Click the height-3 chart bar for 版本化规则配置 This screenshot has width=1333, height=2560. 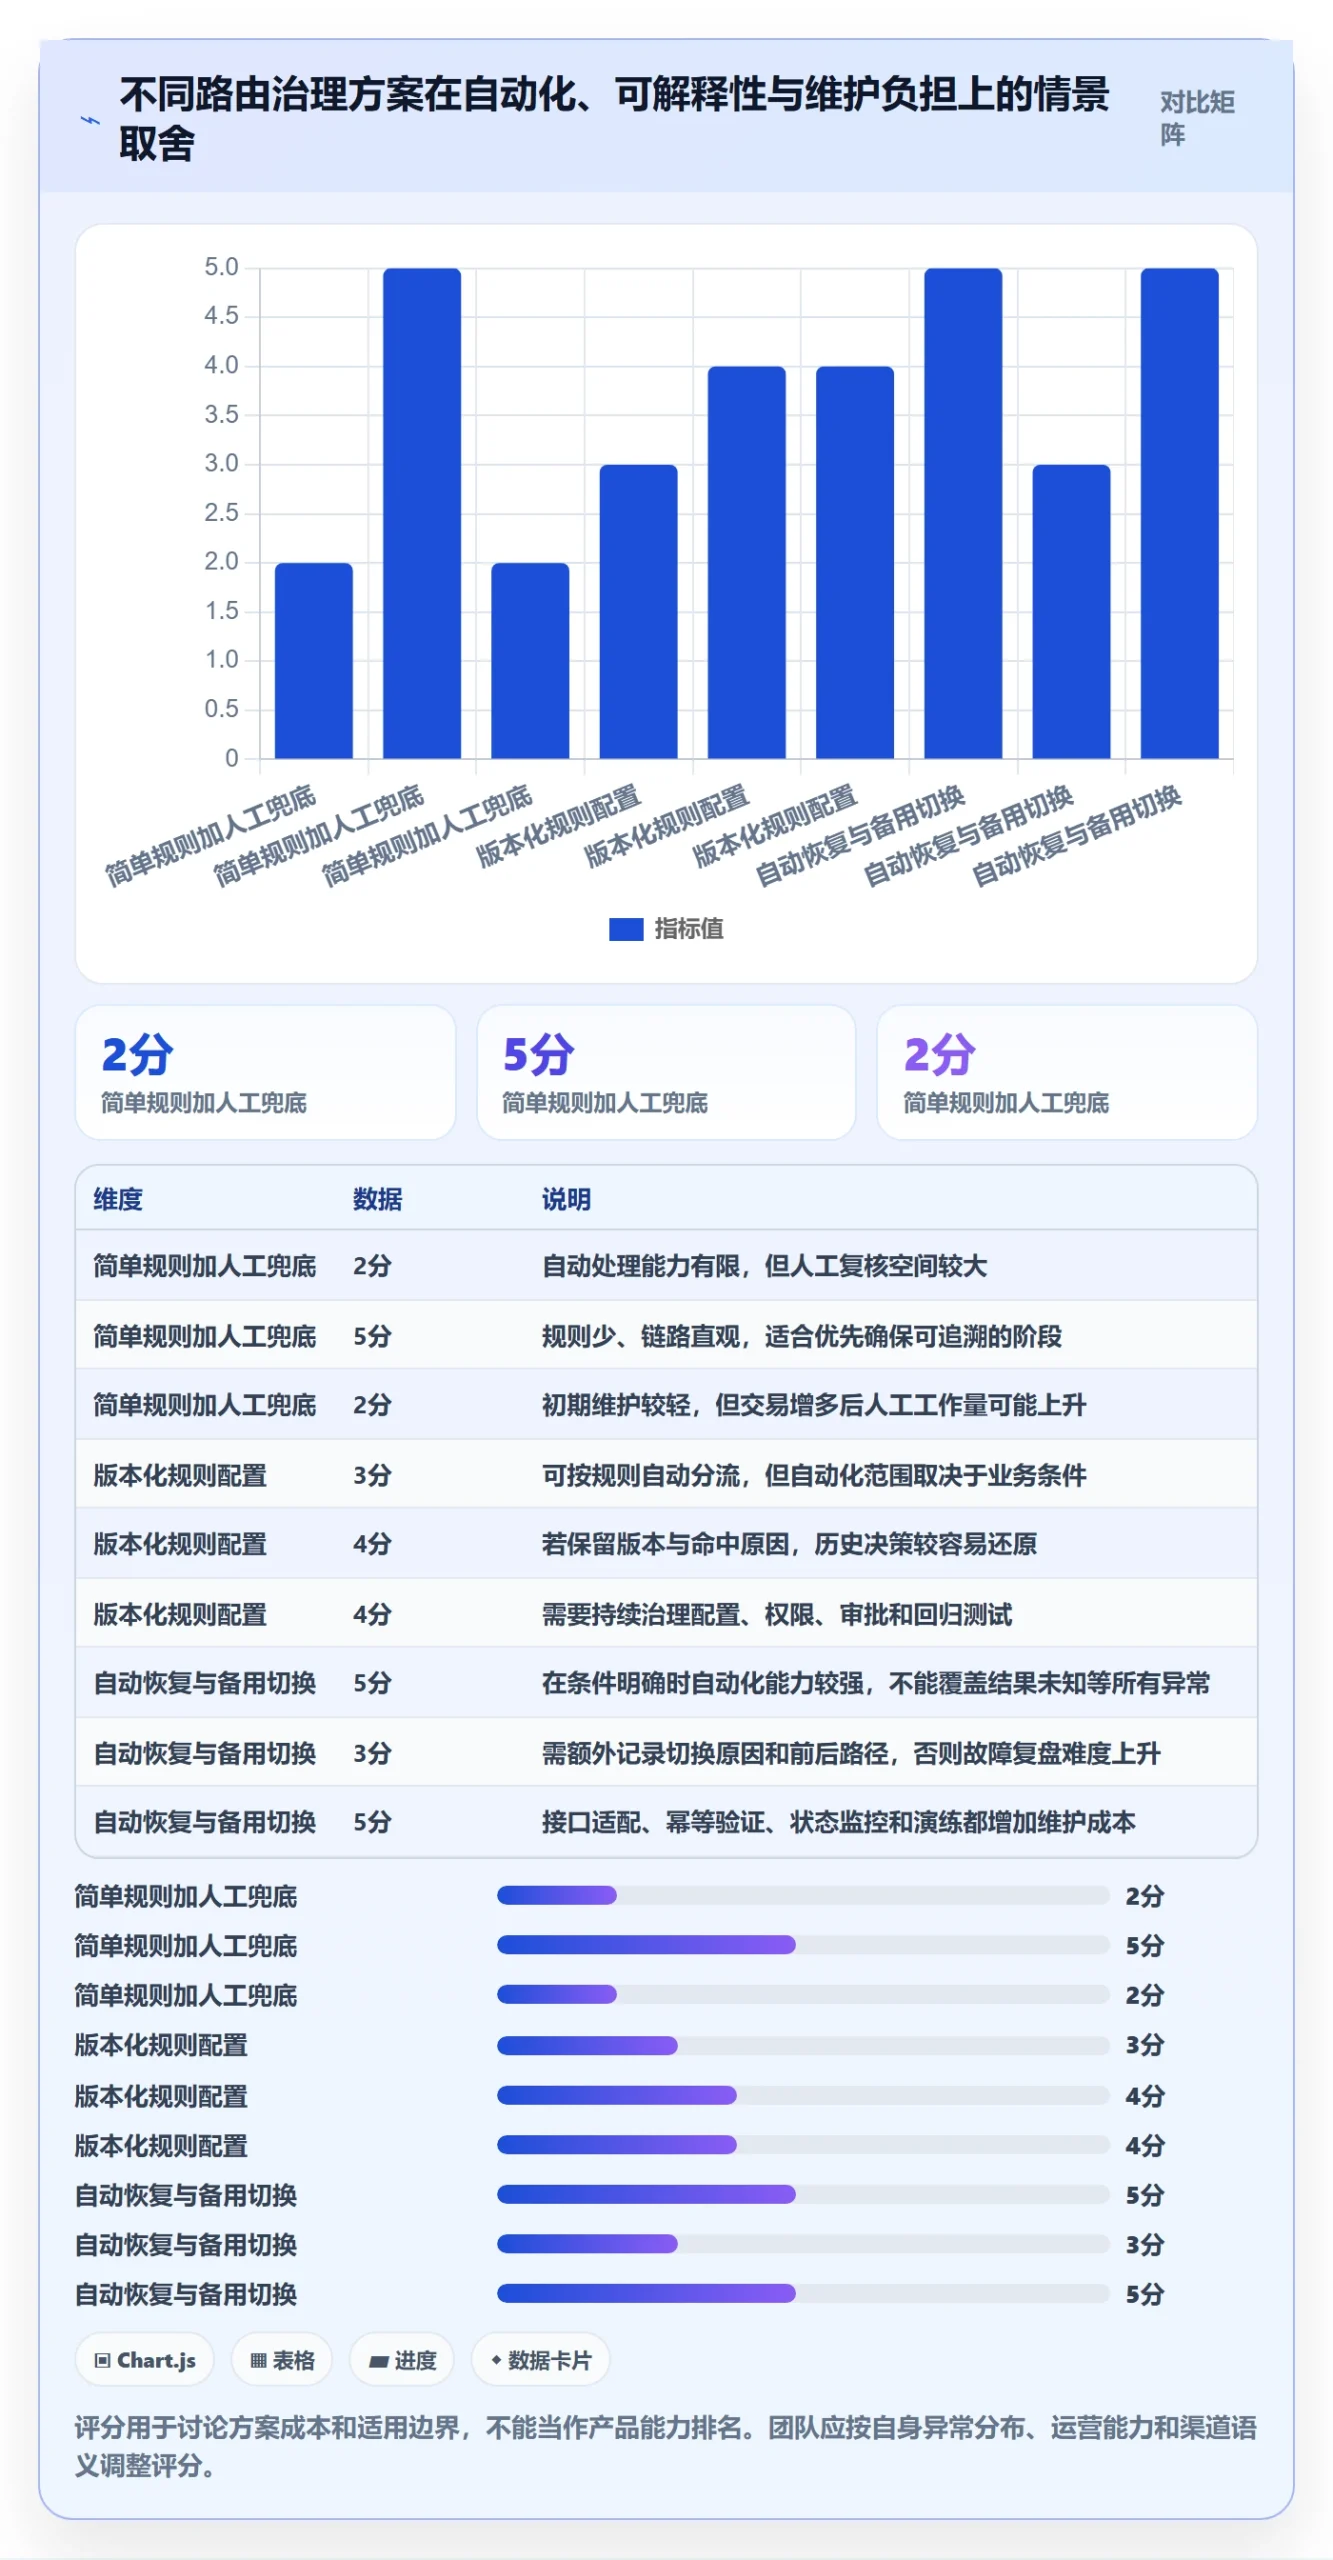pyautogui.click(x=638, y=611)
